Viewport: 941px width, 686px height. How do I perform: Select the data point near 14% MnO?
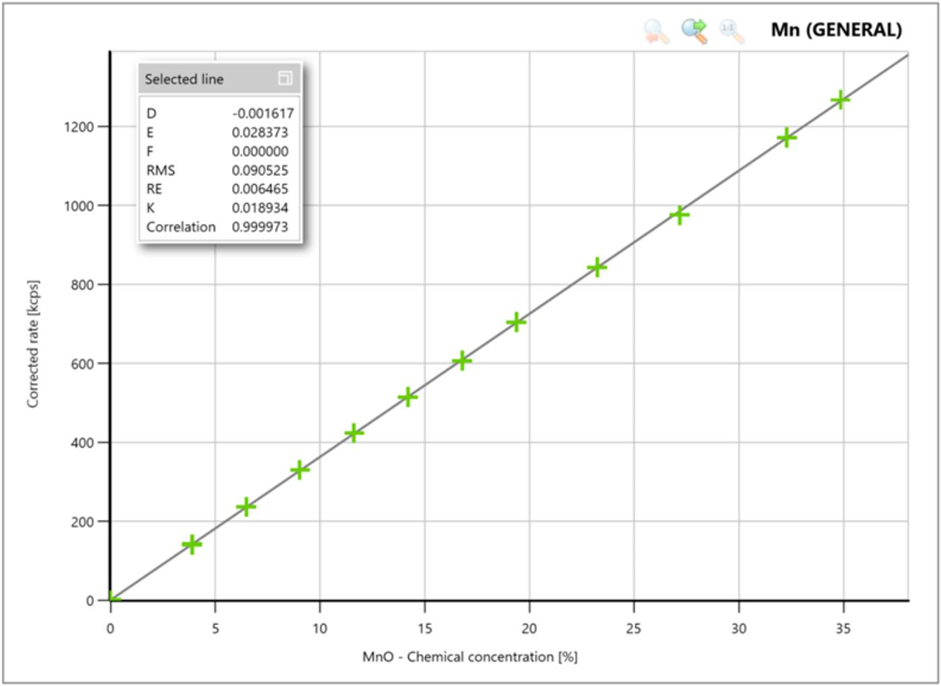click(407, 396)
